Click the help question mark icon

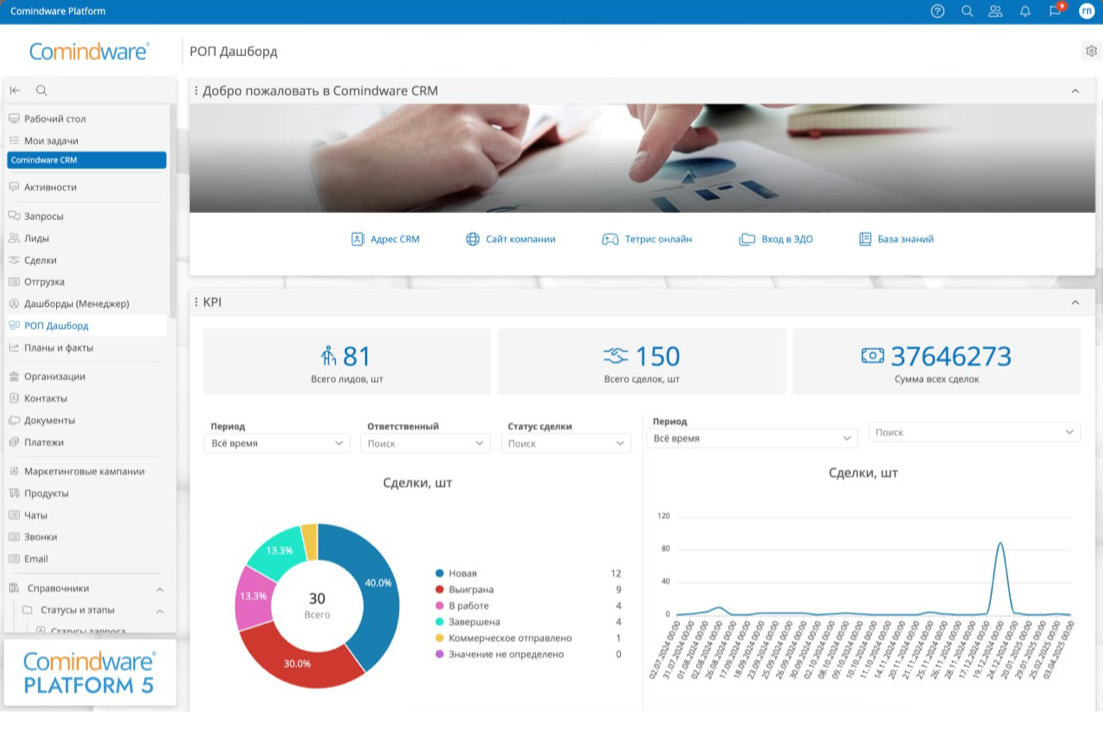tap(937, 11)
